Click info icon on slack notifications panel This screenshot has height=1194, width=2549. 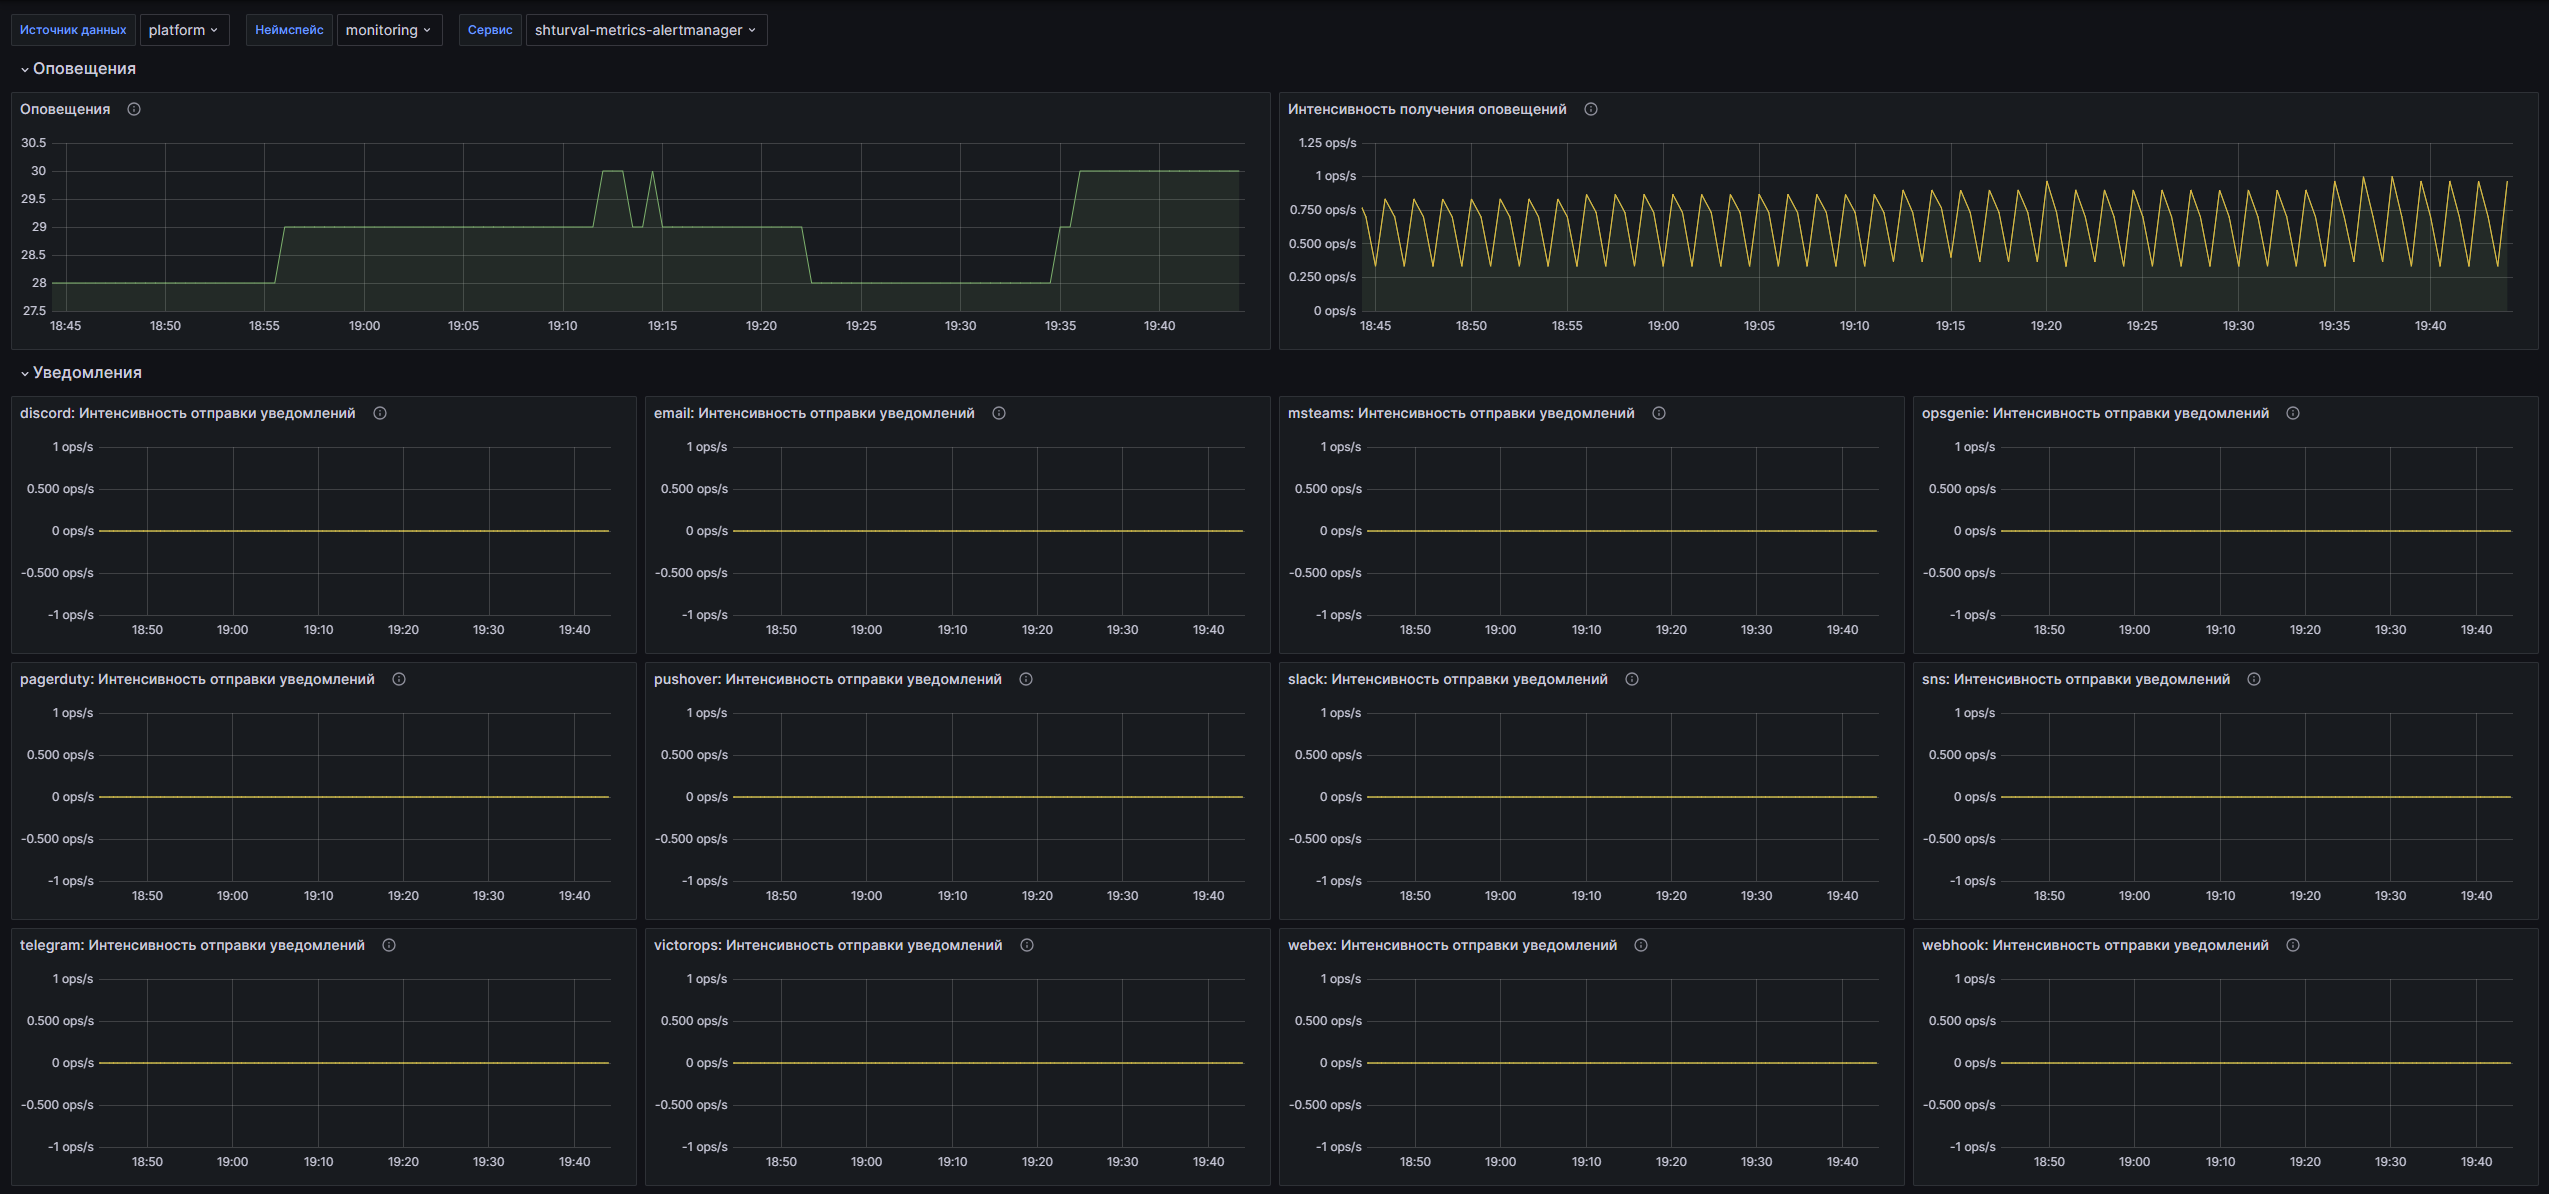point(1632,679)
